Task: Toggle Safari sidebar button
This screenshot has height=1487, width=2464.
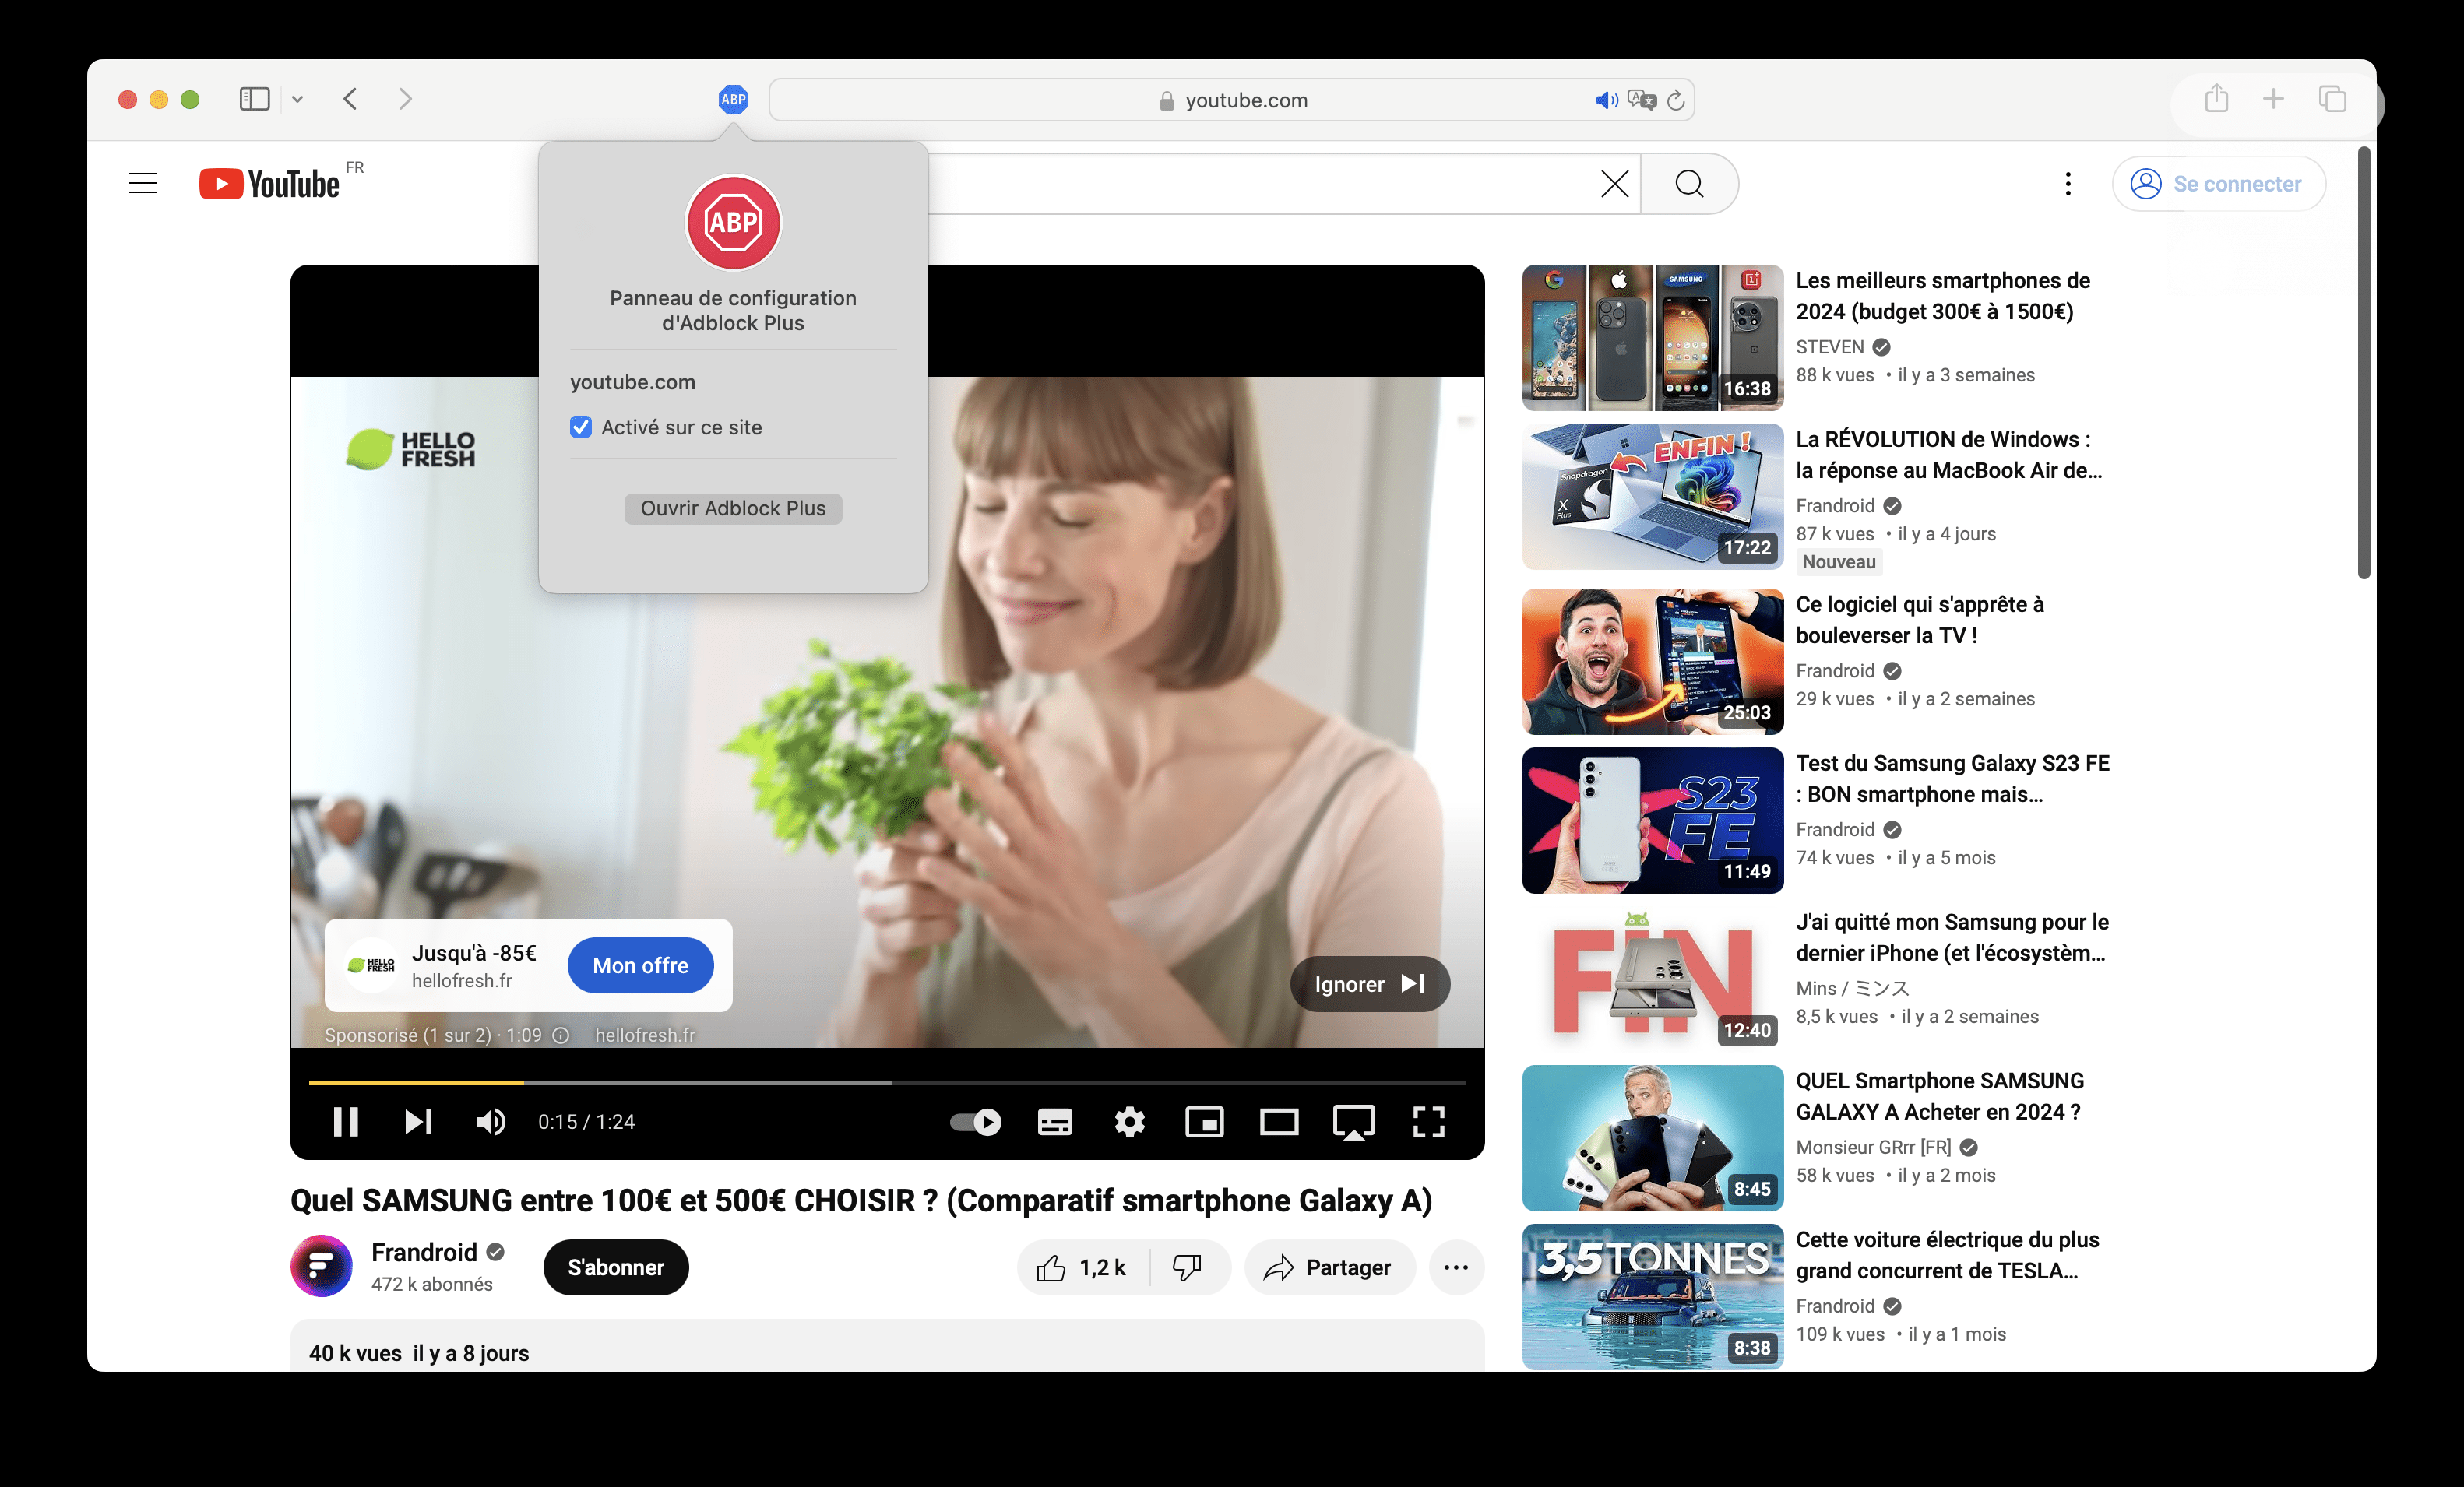Action: (x=254, y=99)
